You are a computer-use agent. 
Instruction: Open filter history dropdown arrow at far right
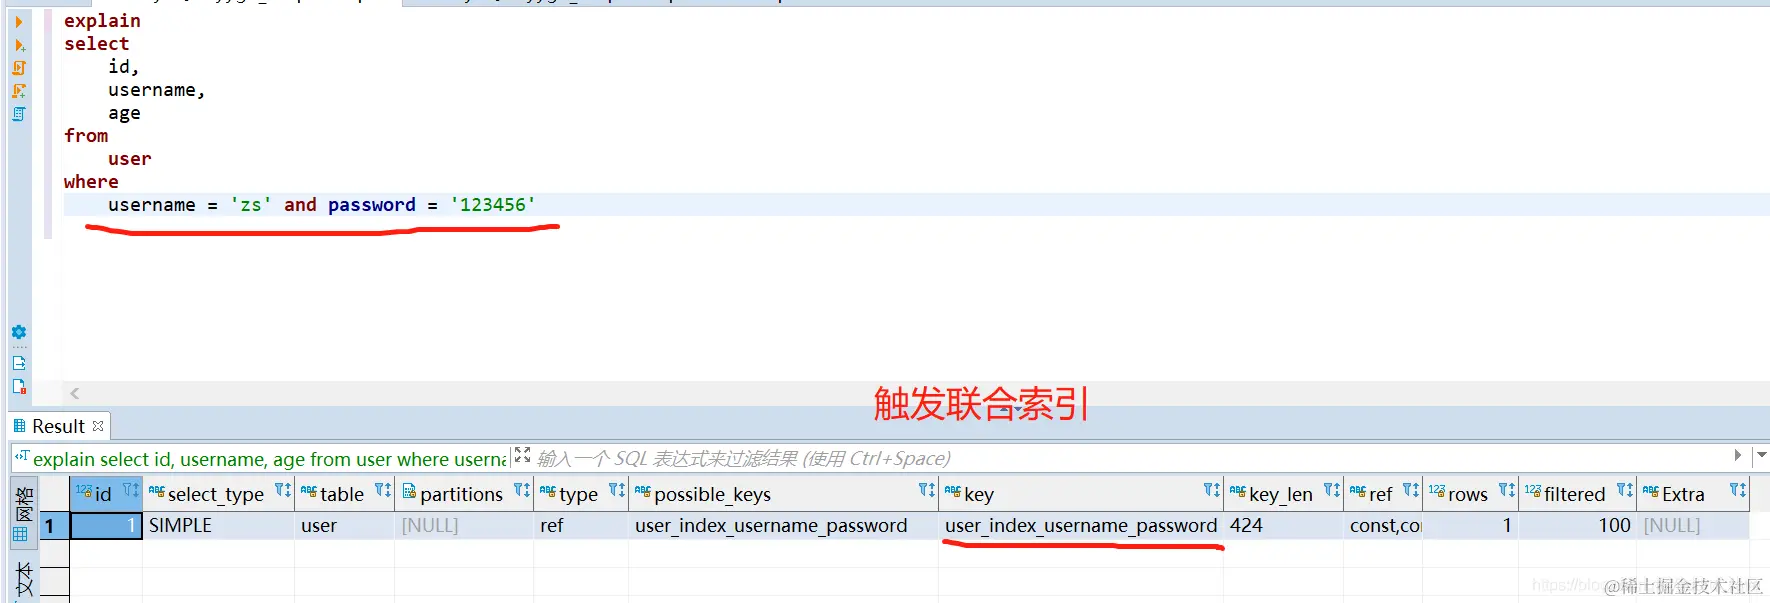click(1761, 456)
